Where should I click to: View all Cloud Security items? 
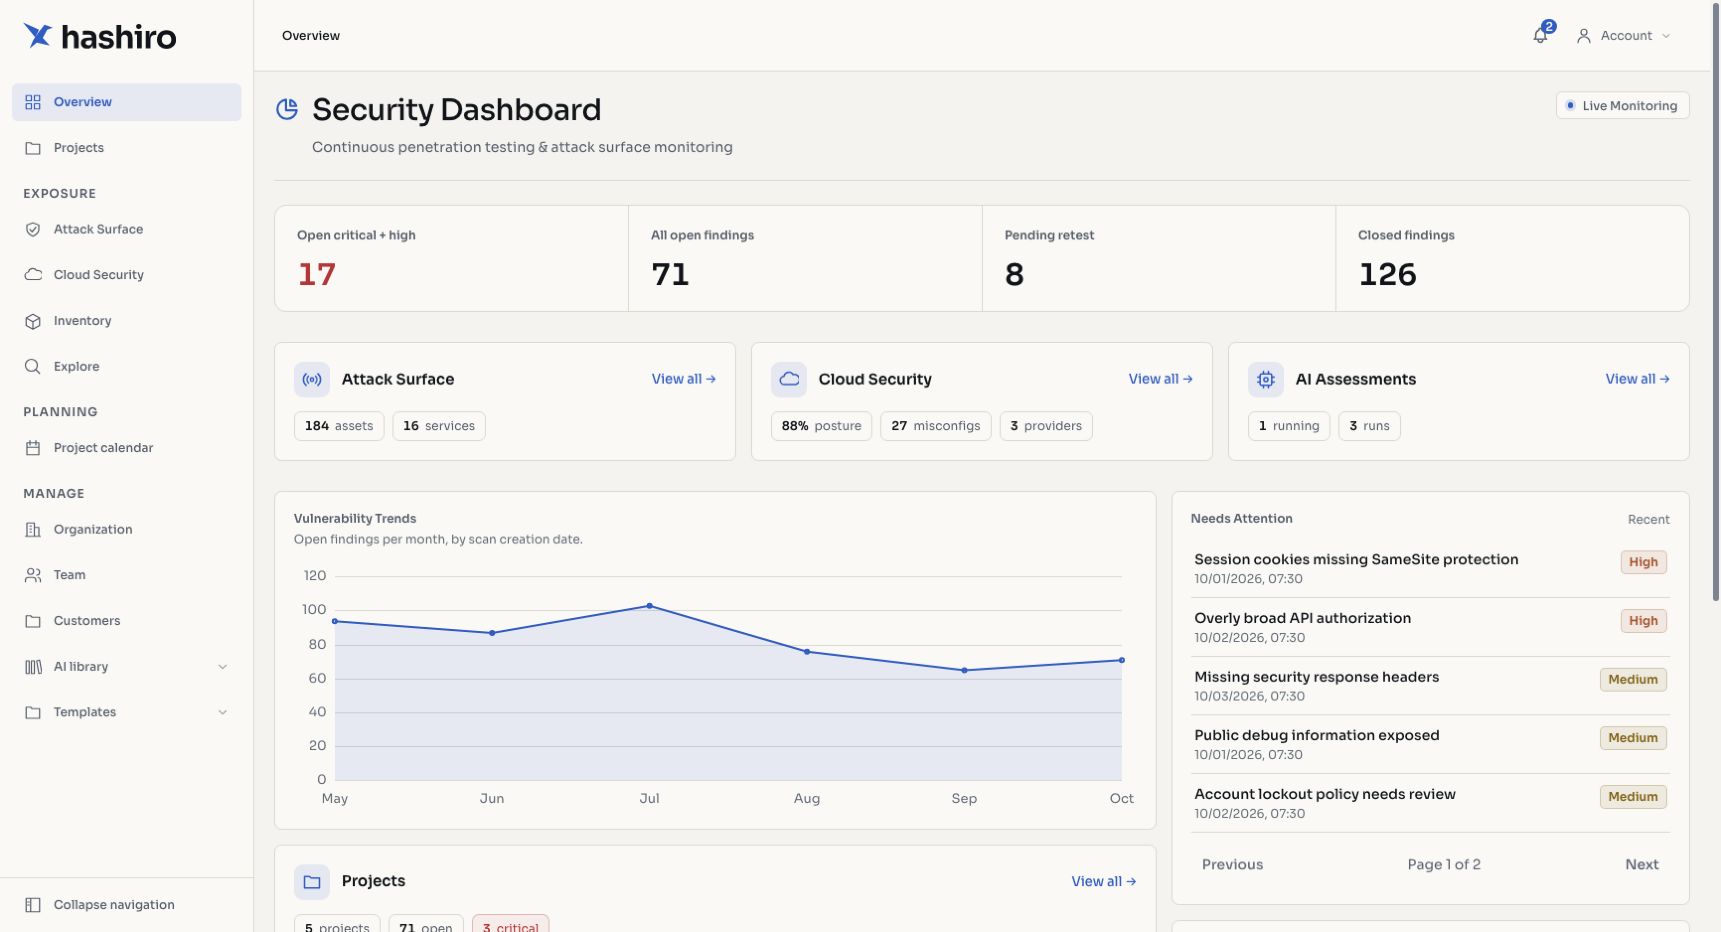point(1161,379)
